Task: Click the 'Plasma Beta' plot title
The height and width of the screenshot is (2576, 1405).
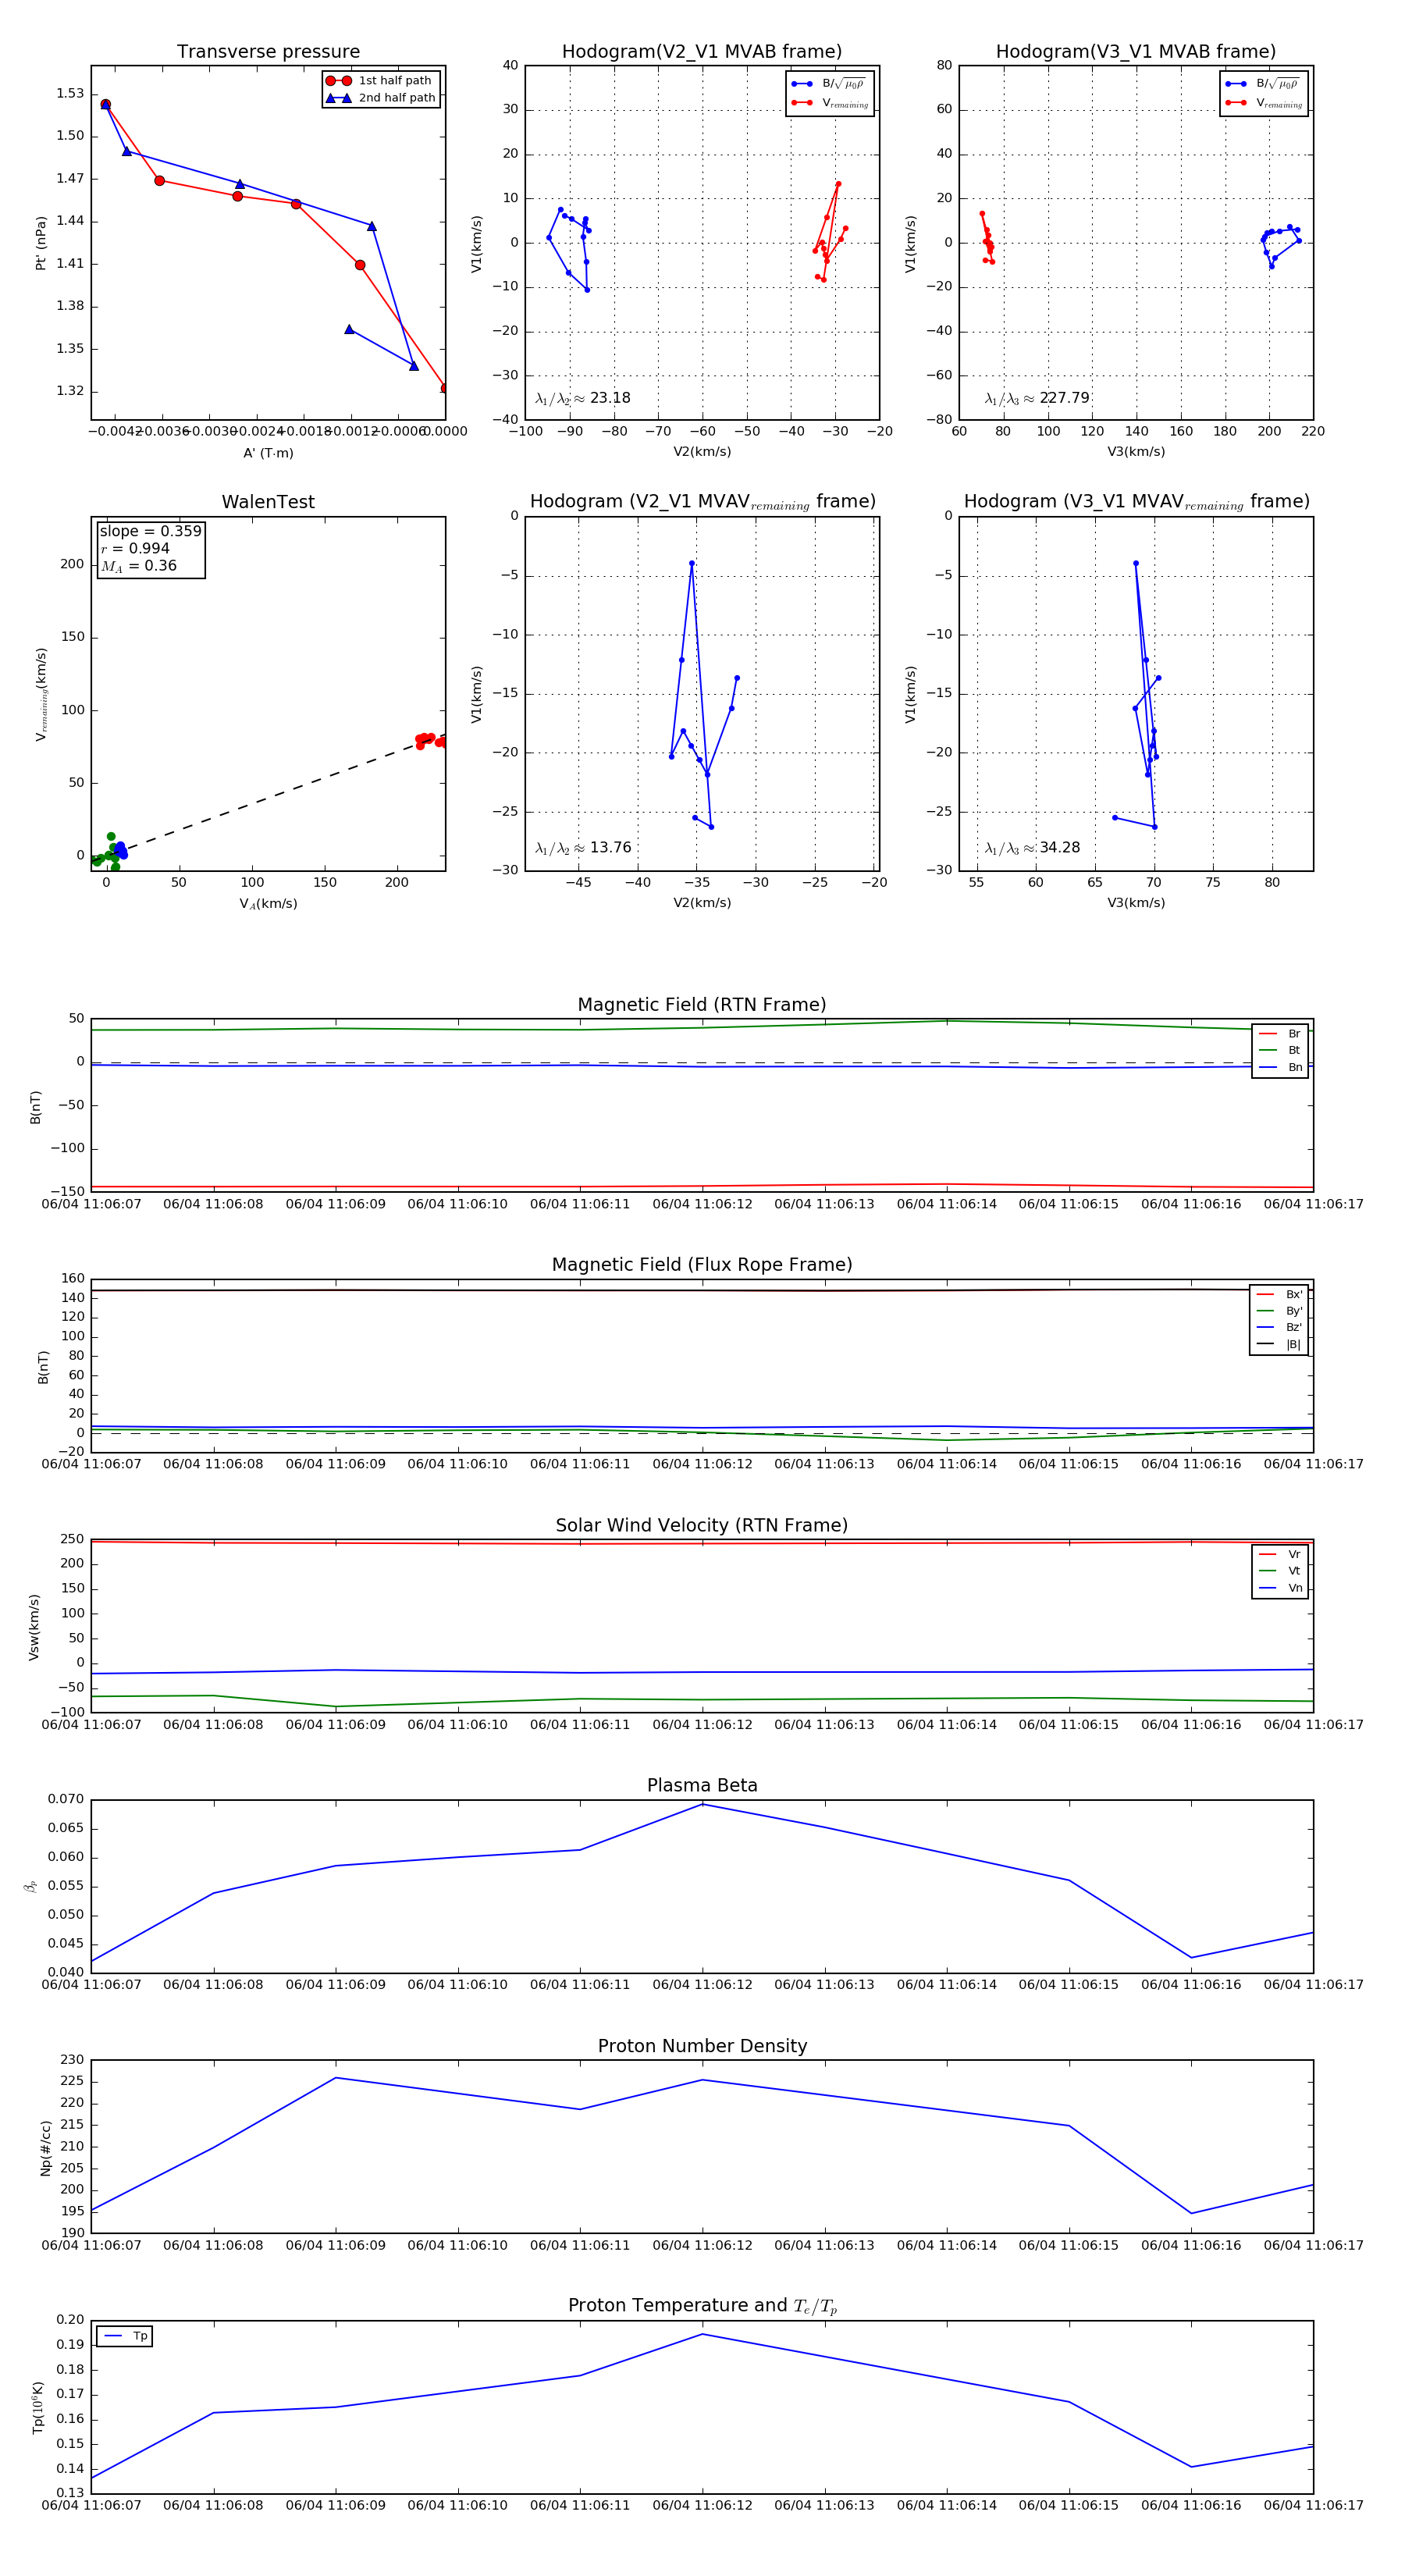Action: [x=702, y=1786]
